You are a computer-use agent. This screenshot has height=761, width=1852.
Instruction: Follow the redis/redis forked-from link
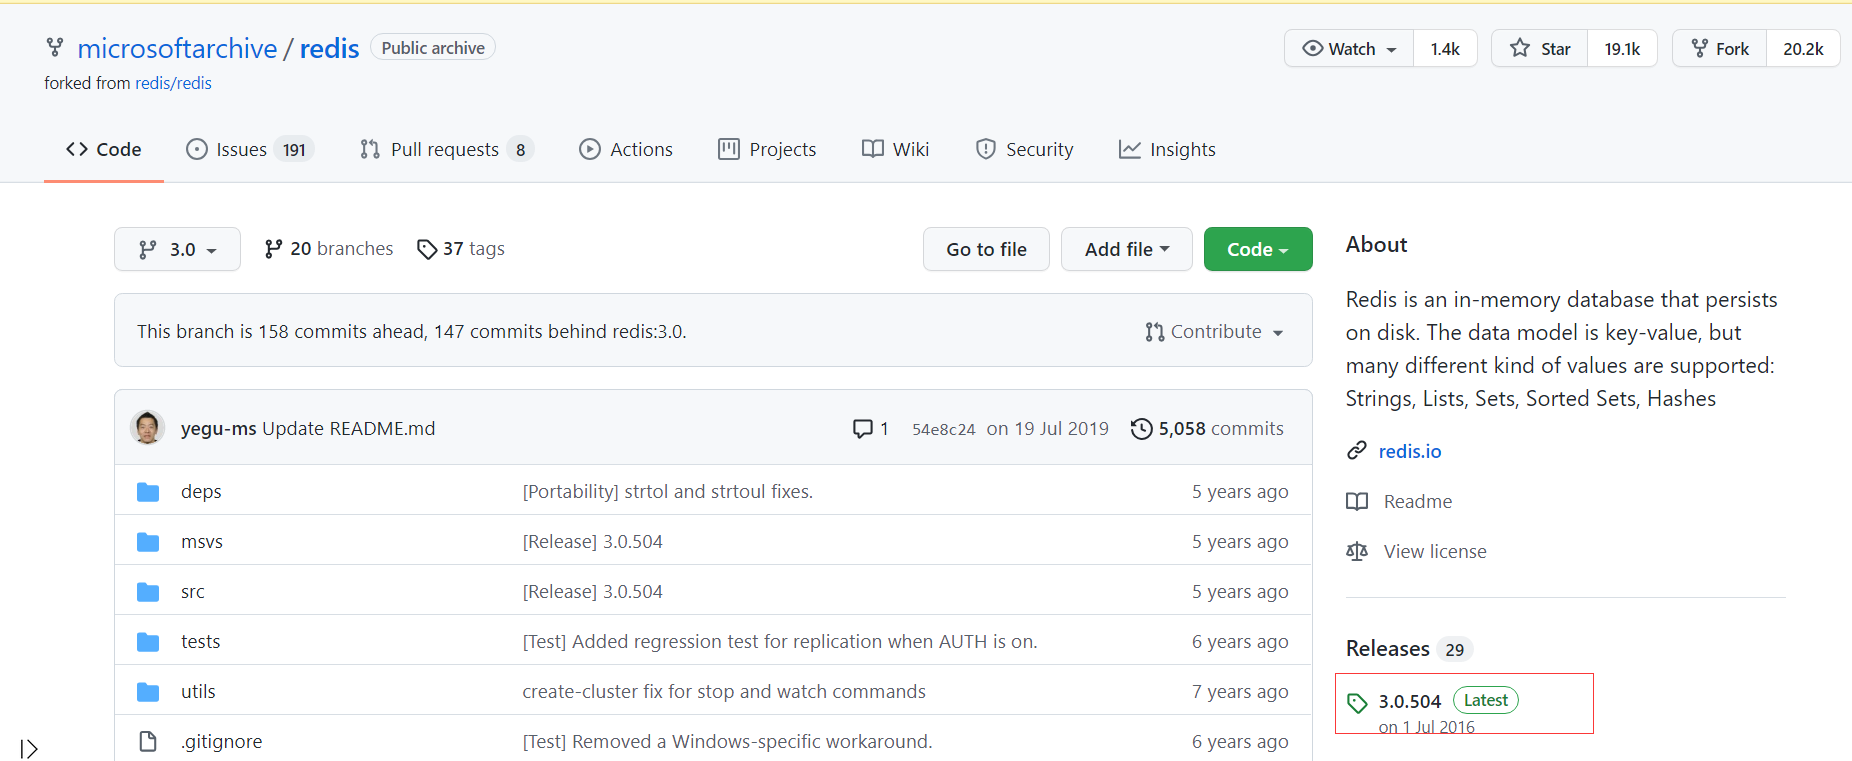click(173, 83)
